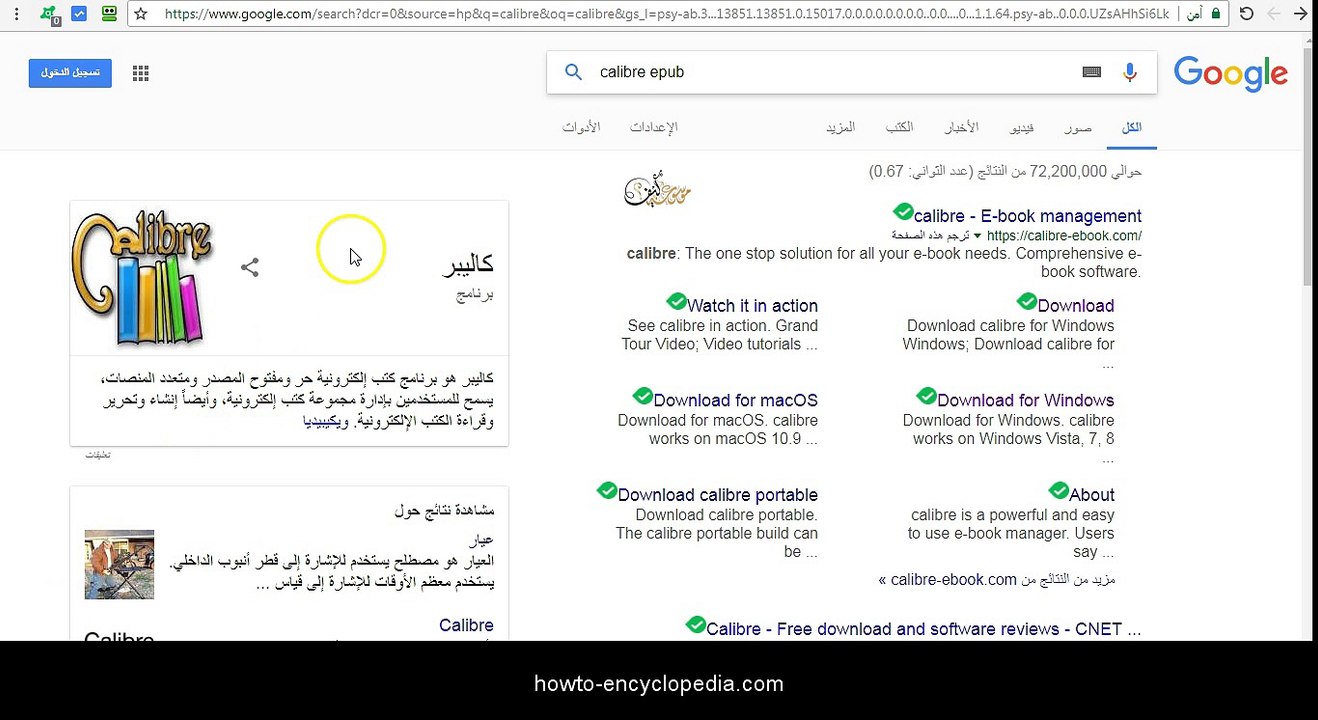Go forward using the right arrow

(x=1299, y=14)
